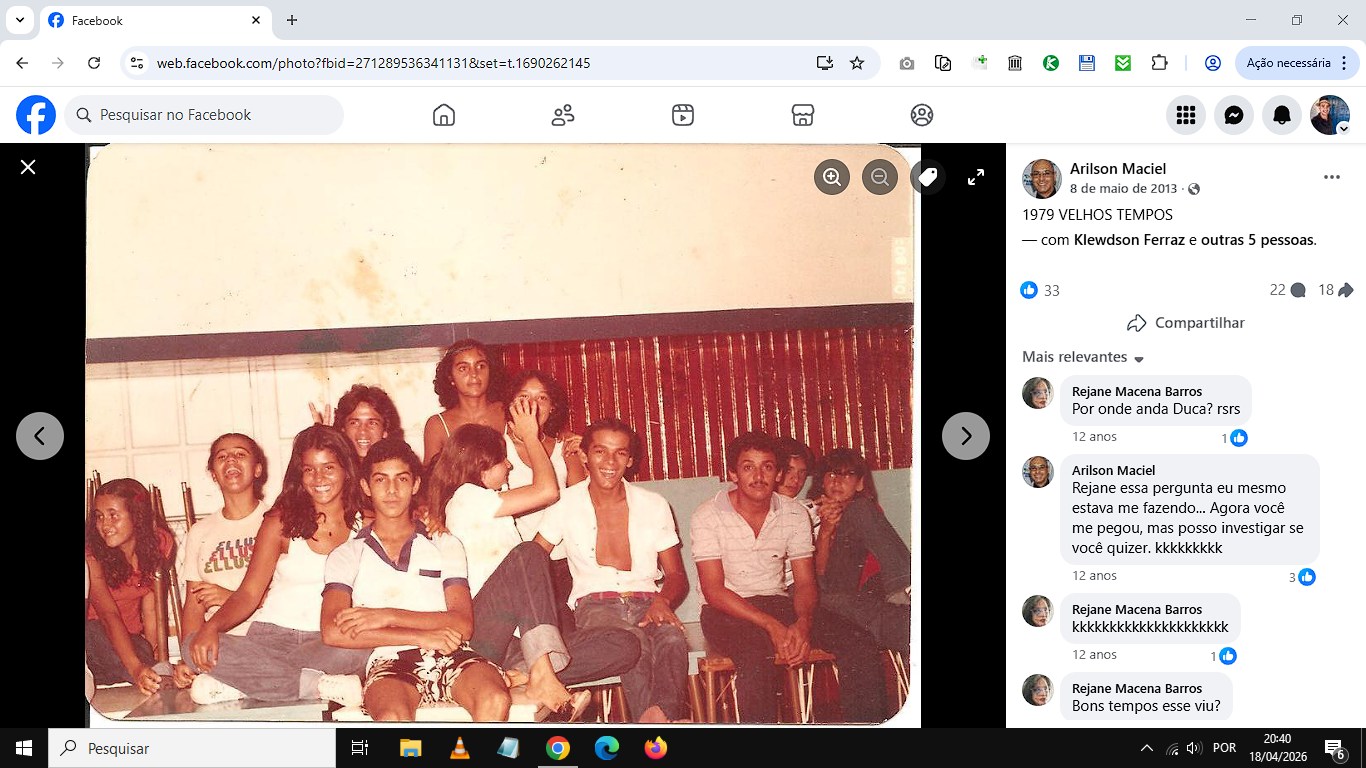The height and width of the screenshot is (768, 1366).
Task: Open the post options three-dot menu
Action: [1331, 177]
